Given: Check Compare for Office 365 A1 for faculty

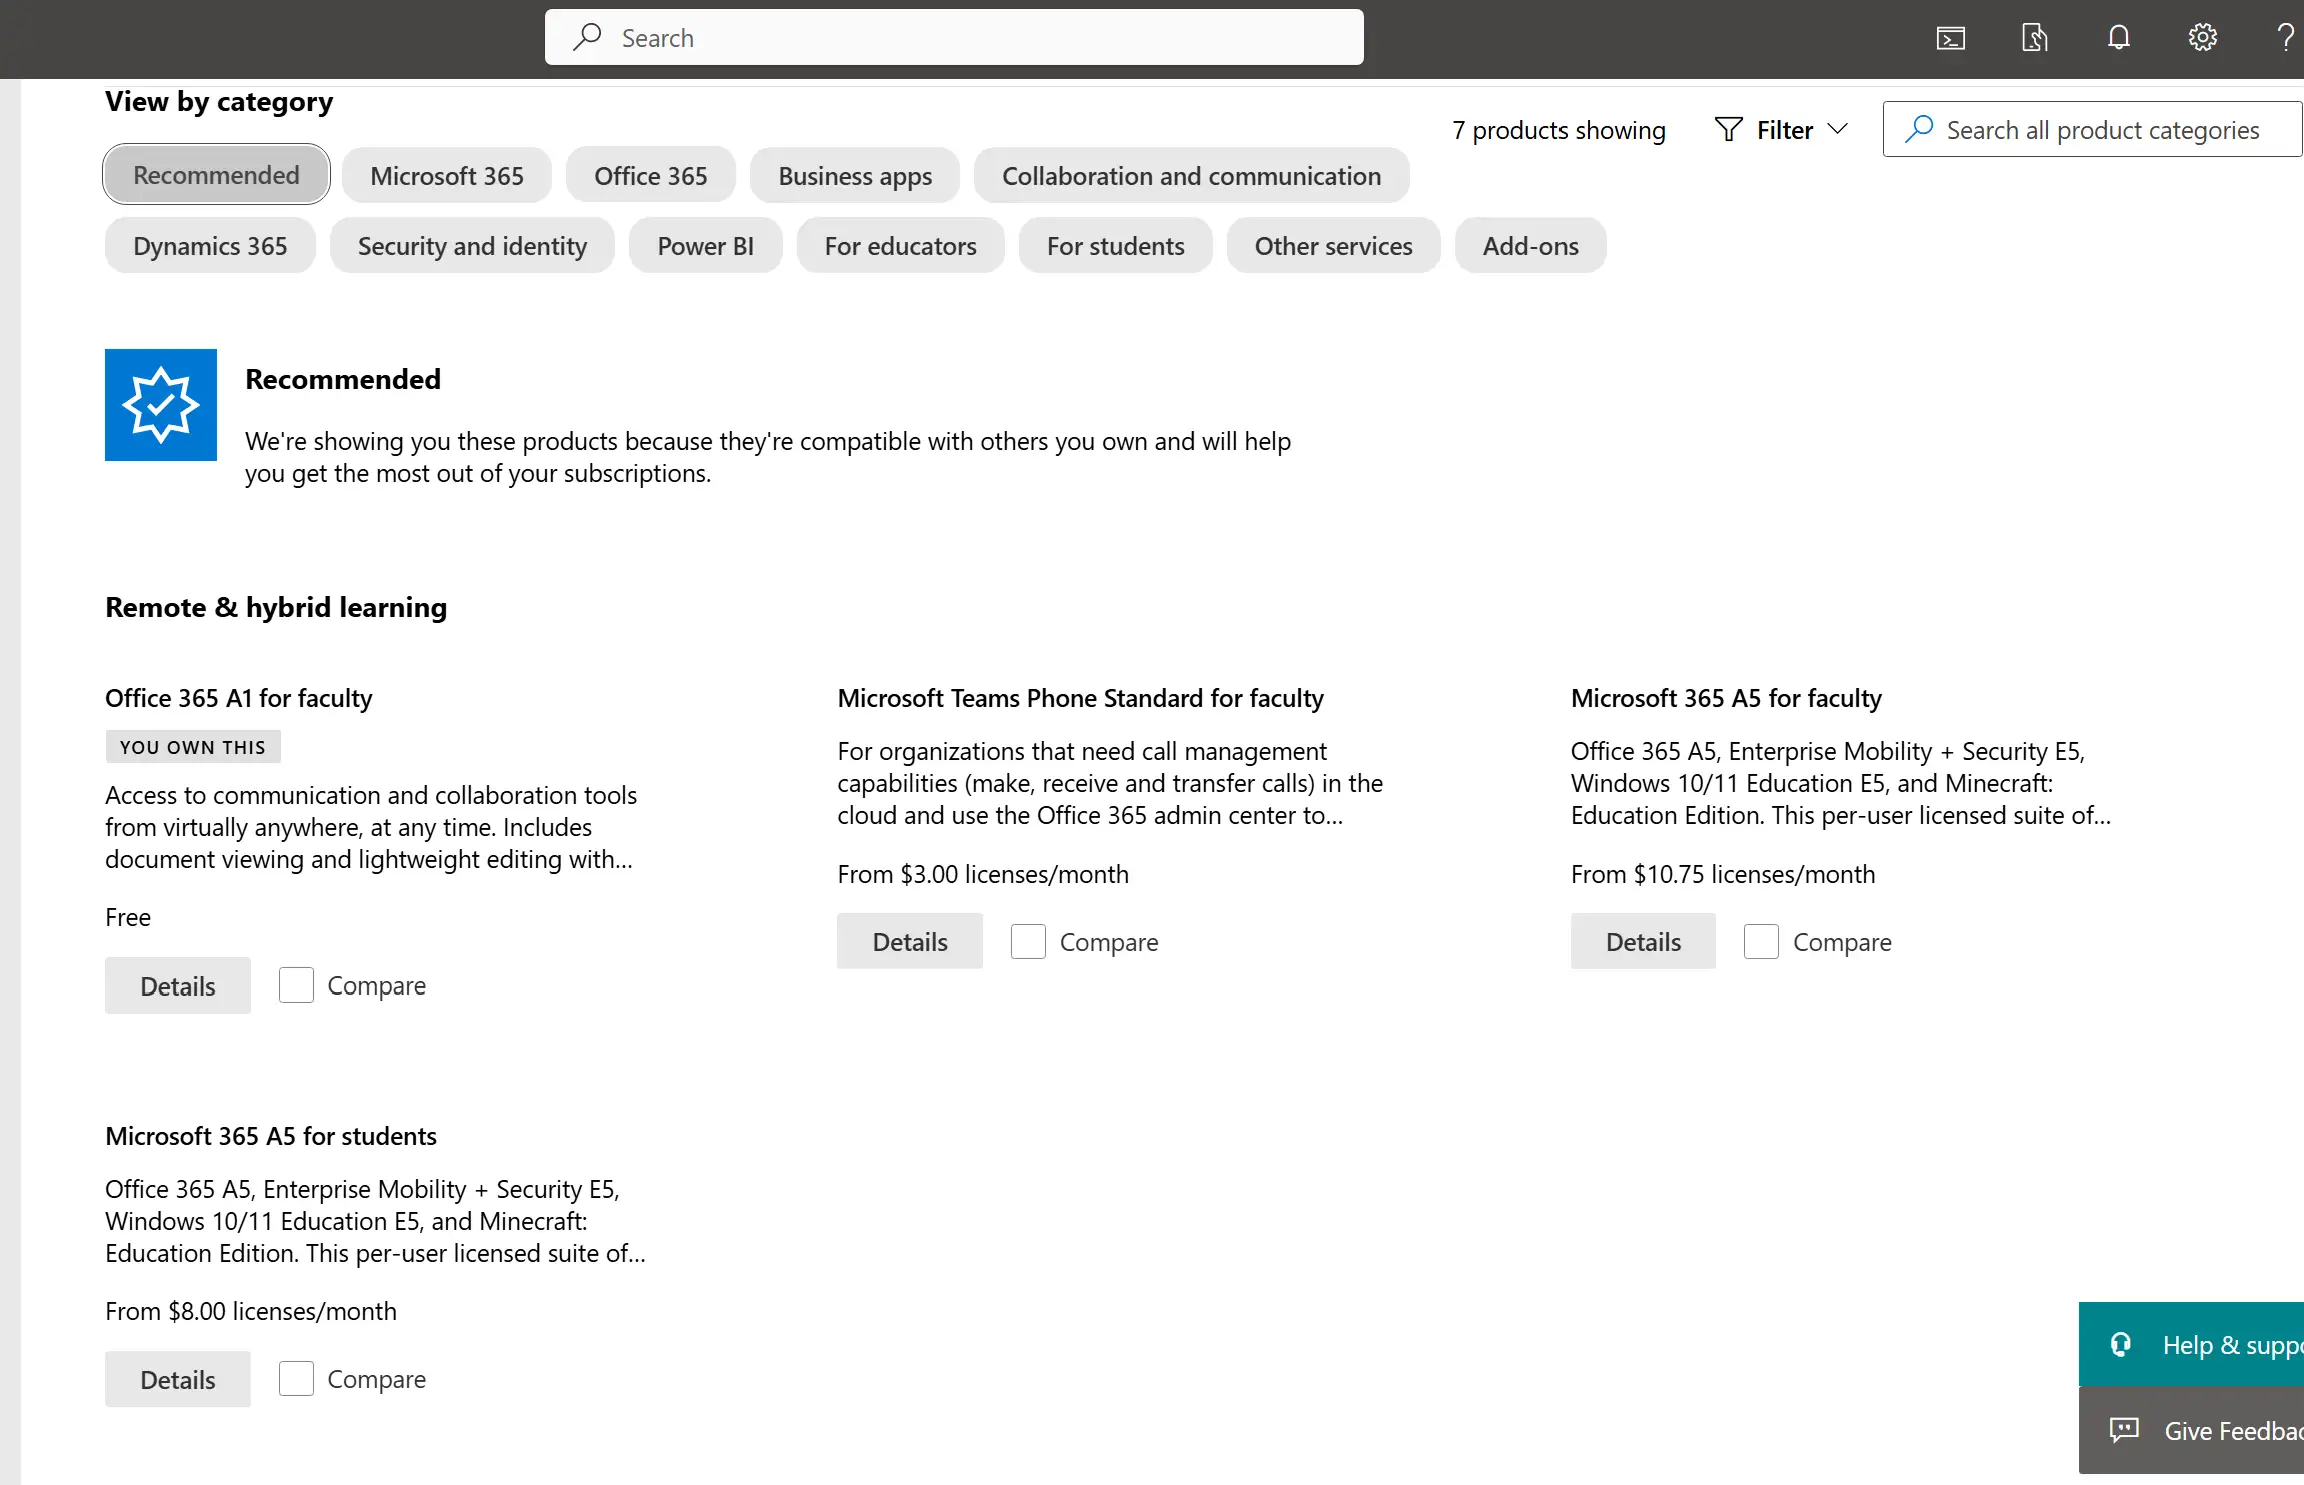Looking at the screenshot, I should point(296,985).
